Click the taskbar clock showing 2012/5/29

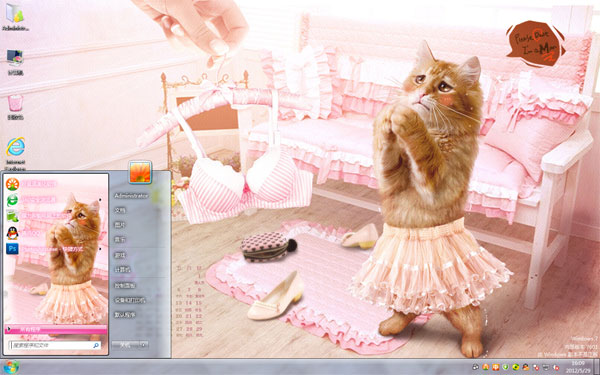(578, 367)
